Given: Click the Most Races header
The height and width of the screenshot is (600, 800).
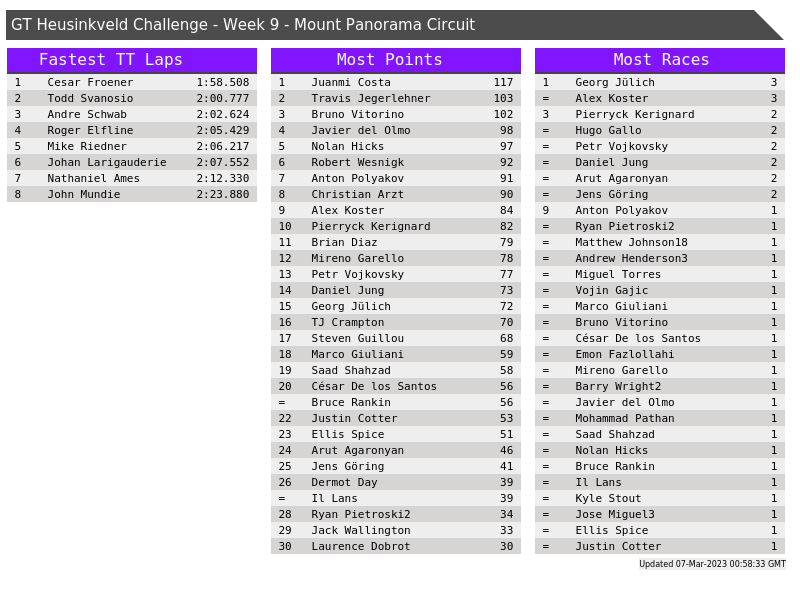Looking at the screenshot, I should pyautogui.click(x=660, y=60).
